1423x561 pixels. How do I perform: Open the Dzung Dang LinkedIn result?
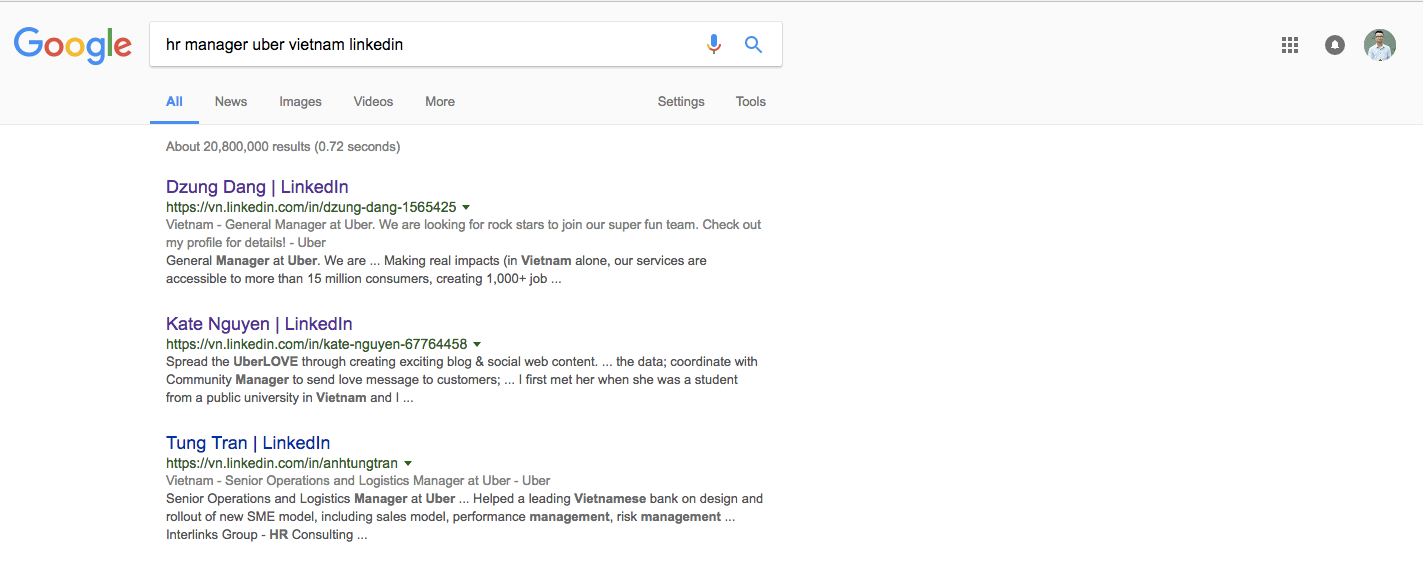257,187
